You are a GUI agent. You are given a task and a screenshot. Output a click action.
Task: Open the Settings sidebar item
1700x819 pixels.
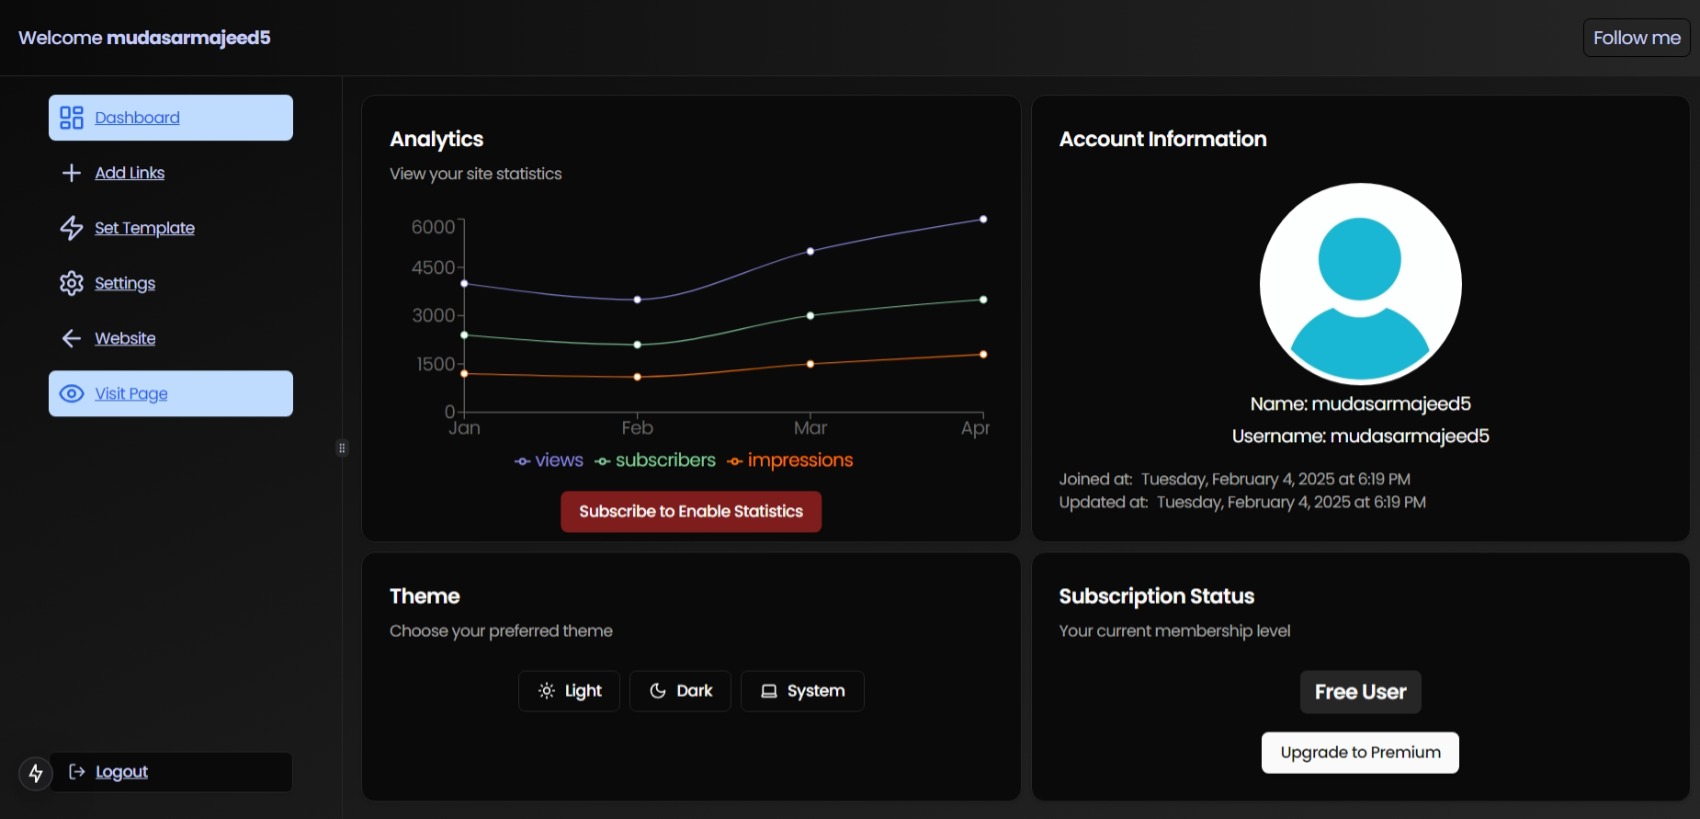pyautogui.click(x=125, y=283)
